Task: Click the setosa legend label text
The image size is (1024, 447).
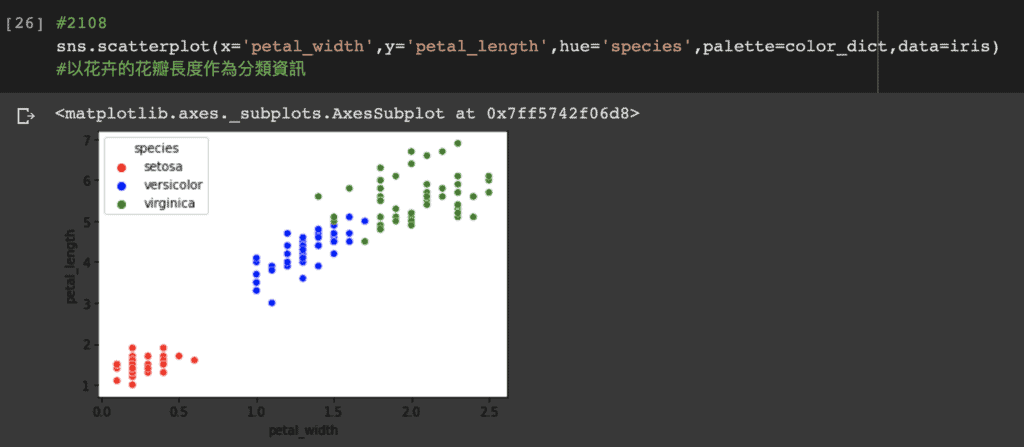Action: [163, 167]
